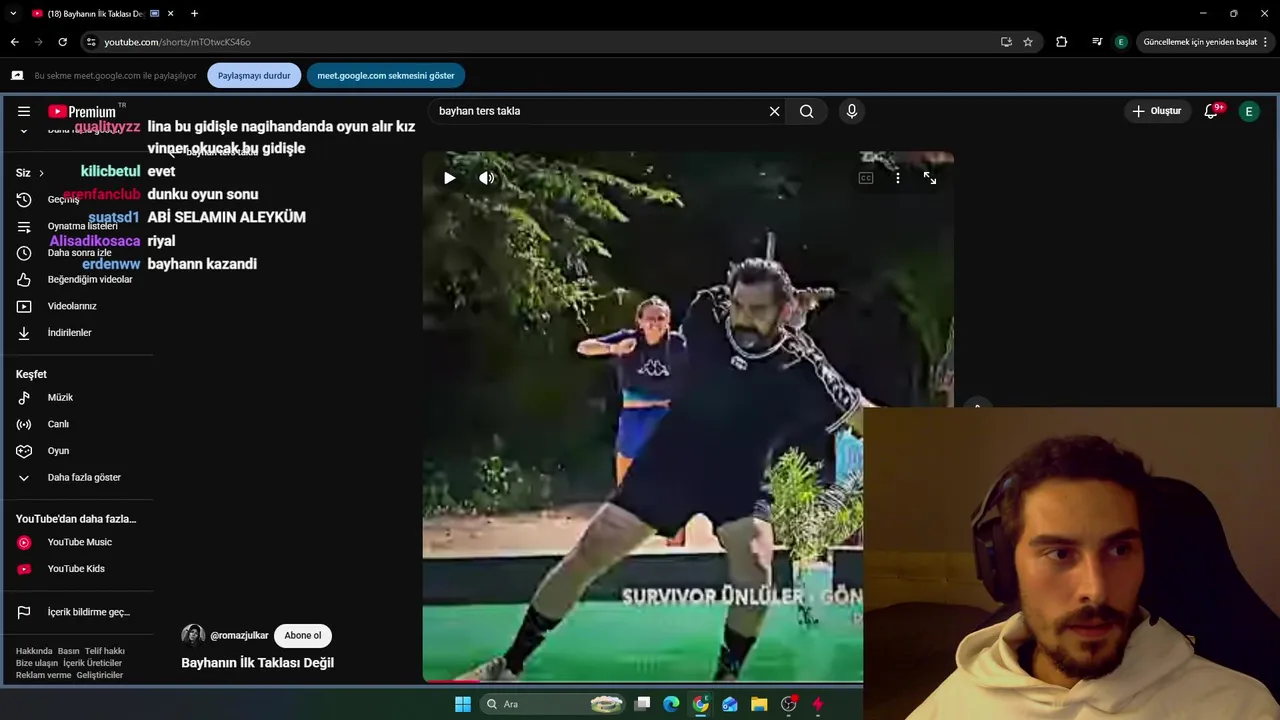Open romazjulkar channel avatar
Screen dimensions: 1280x720
click(193, 635)
